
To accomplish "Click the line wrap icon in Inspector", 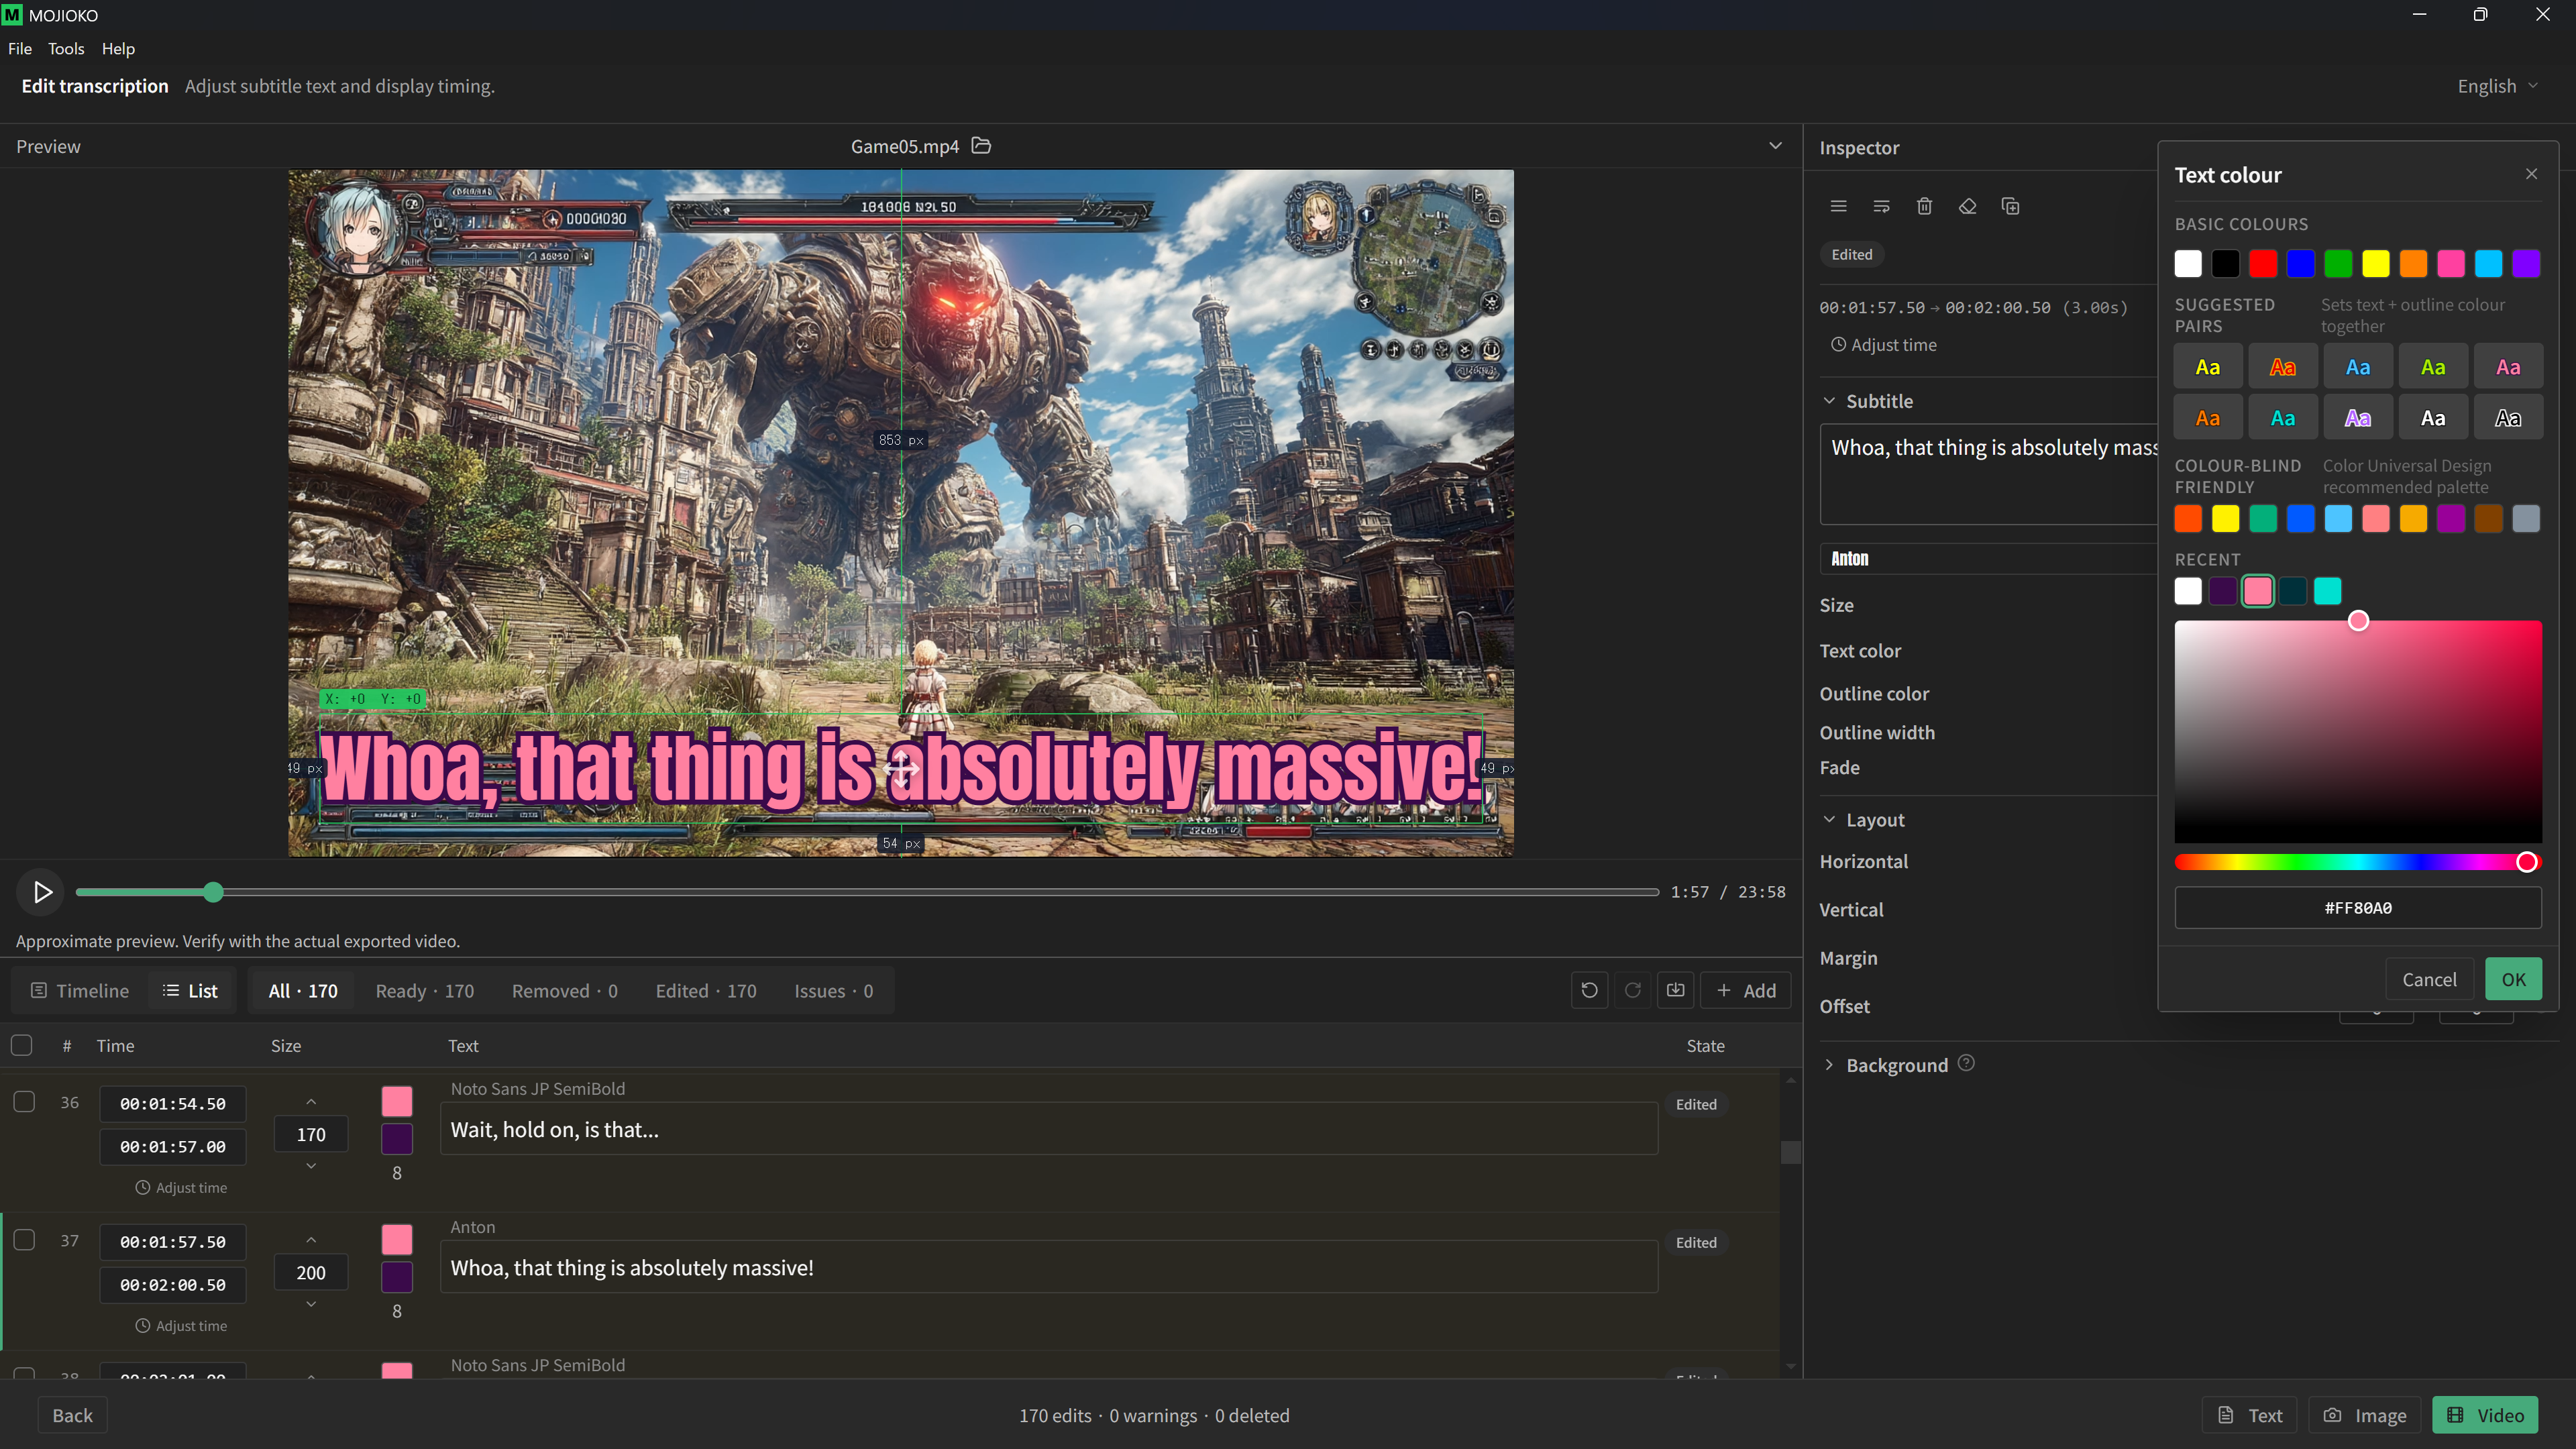I will (1881, 206).
